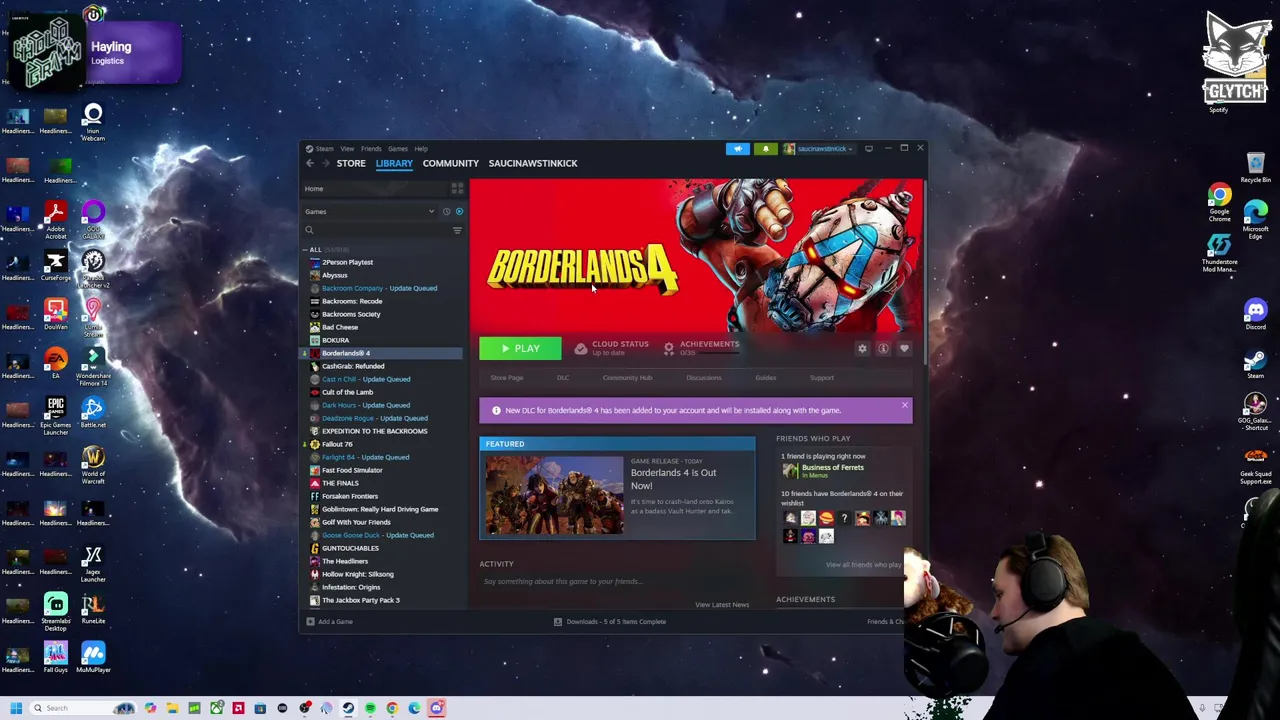1280x720 pixels.
Task: Open the Help menu
Action: point(421,149)
